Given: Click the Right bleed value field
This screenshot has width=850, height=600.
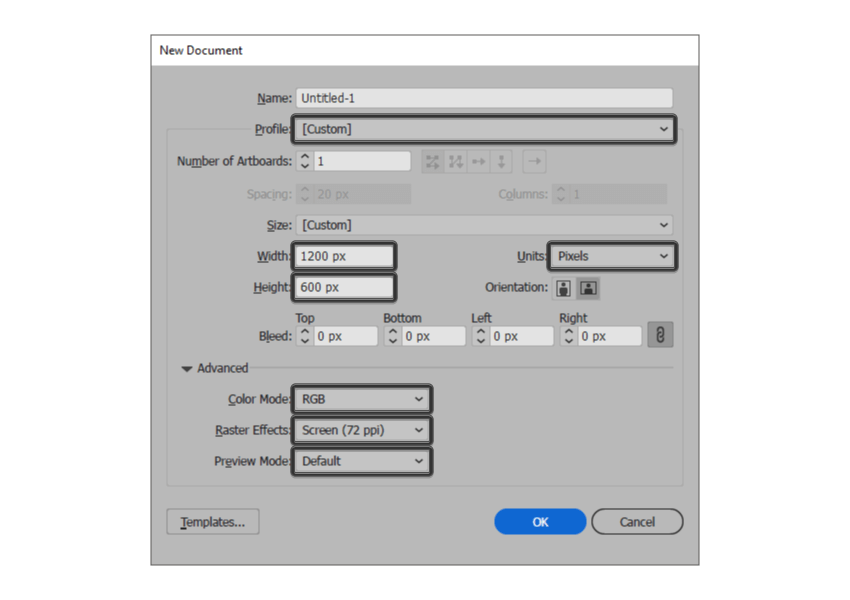Looking at the screenshot, I should click(609, 336).
